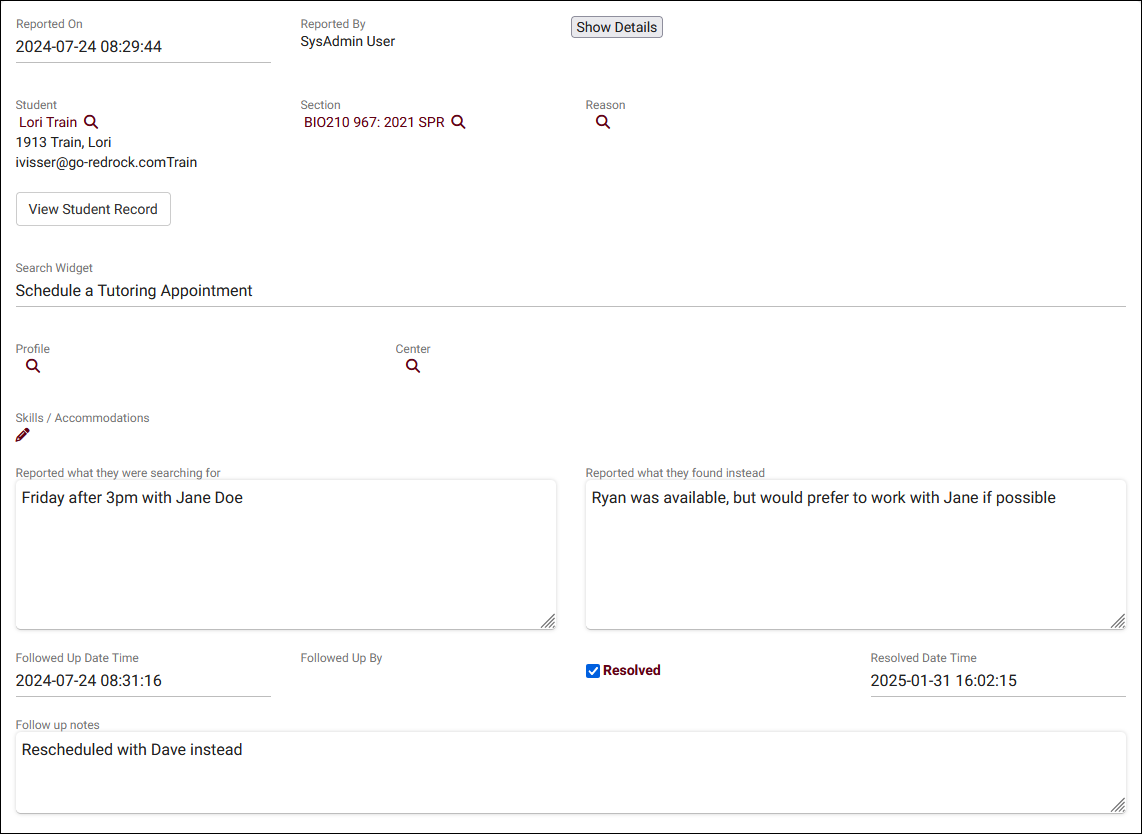Screen dimensions: 1142x834
Task: Focus the Resolved Date Time field
Action: (997, 681)
